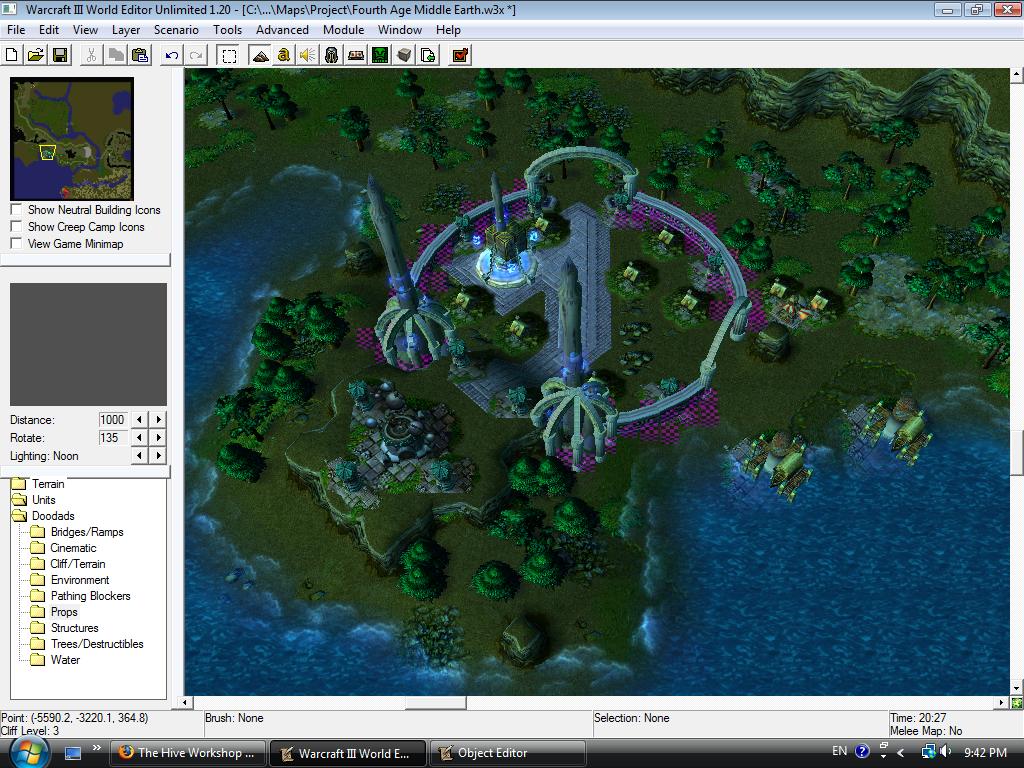Screen dimensions: 1024x768
Task: Undo the last action
Action: point(172,56)
